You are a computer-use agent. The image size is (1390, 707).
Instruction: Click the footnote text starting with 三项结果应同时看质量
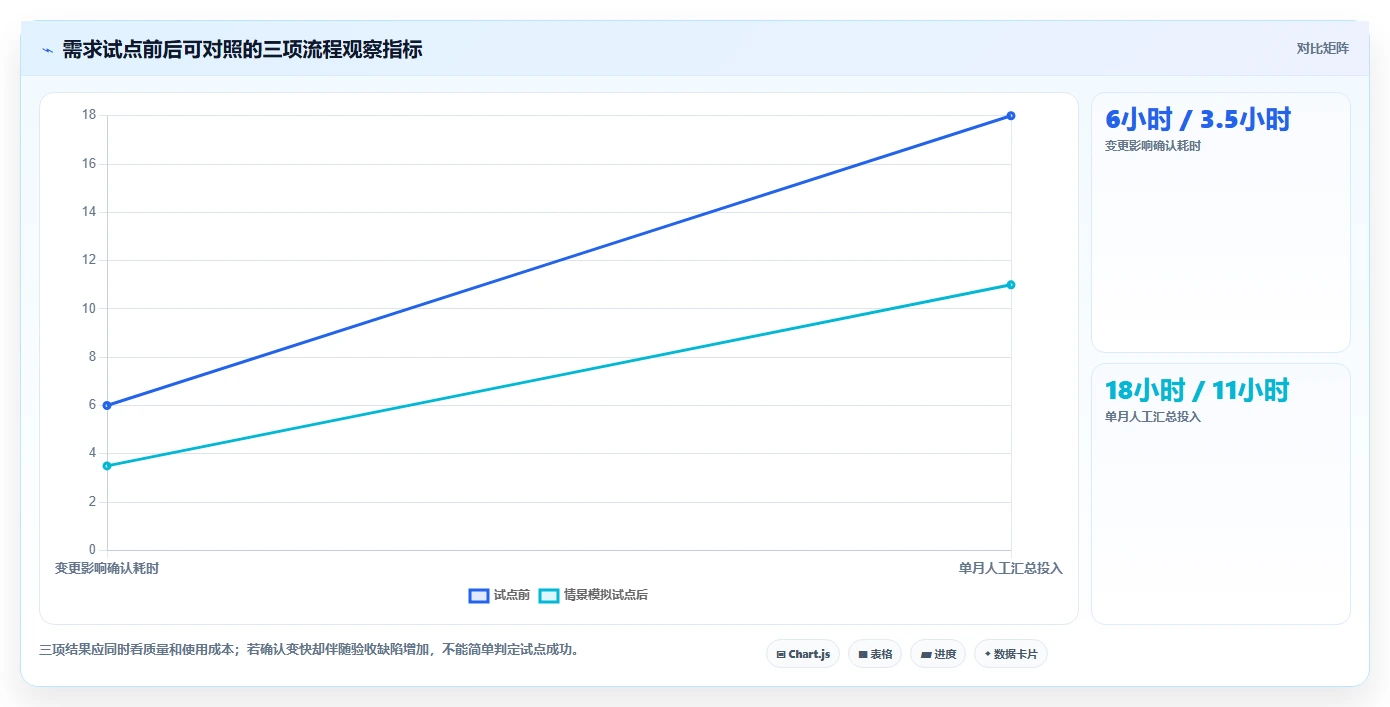click(309, 650)
